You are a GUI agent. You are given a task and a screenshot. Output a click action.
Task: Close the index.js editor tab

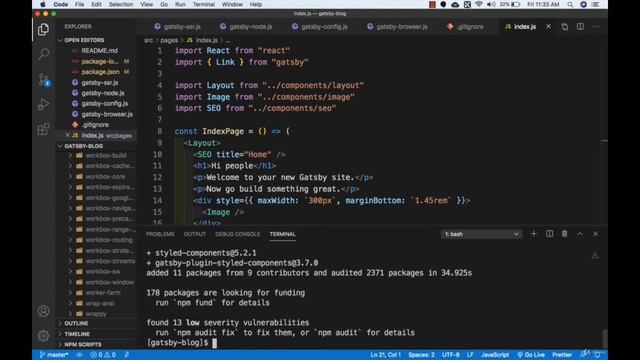click(x=549, y=27)
